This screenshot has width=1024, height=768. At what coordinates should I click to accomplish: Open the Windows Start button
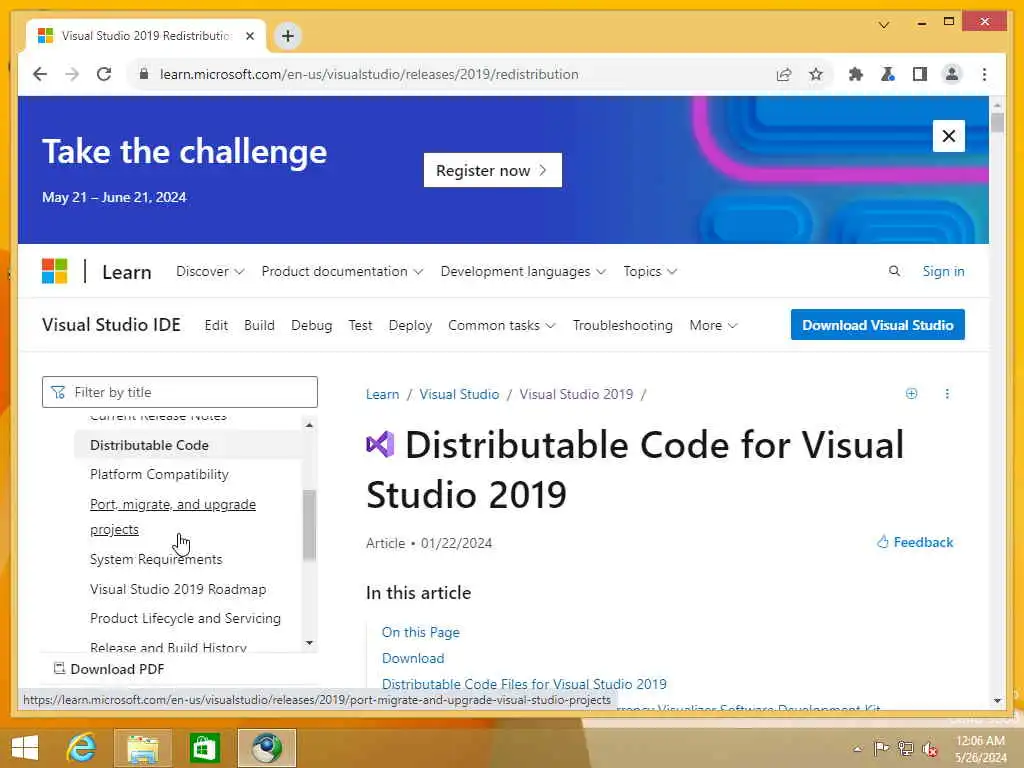25,748
